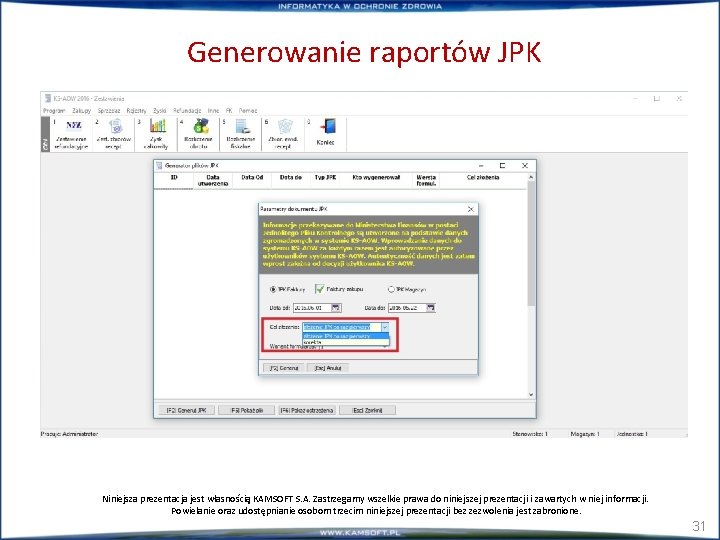The width and height of the screenshot is (720, 540).
Task: Open the bar chart profit icon numbered 3
Action: click(x=158, y=125)
